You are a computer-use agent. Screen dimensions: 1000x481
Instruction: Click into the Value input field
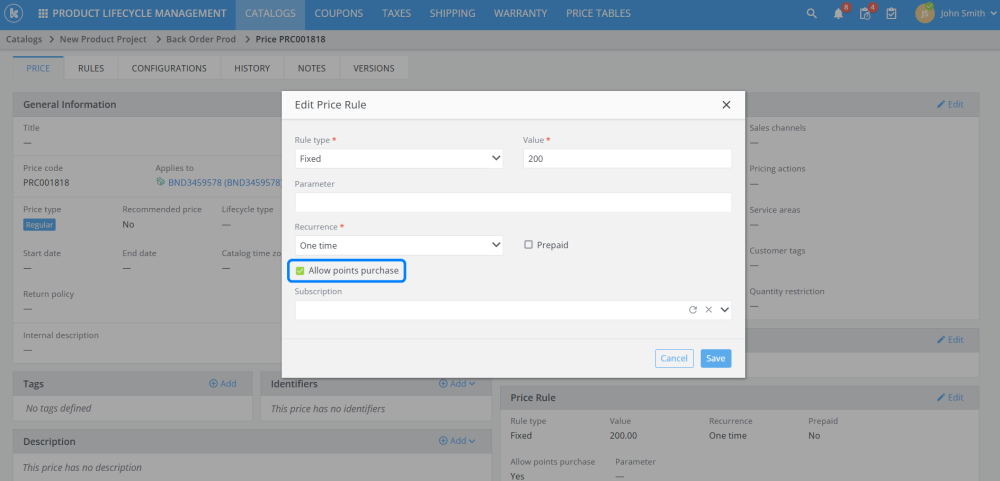[627, 158]
